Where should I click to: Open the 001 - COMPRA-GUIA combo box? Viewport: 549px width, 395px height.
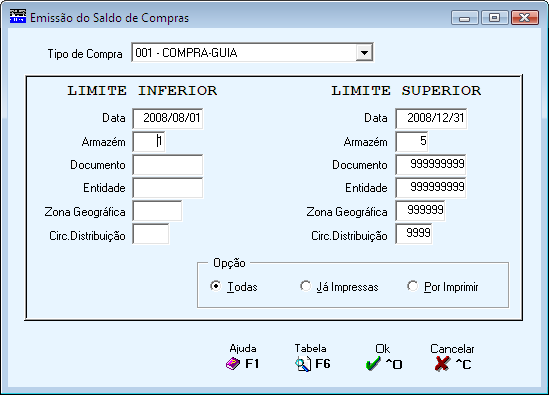252,53
